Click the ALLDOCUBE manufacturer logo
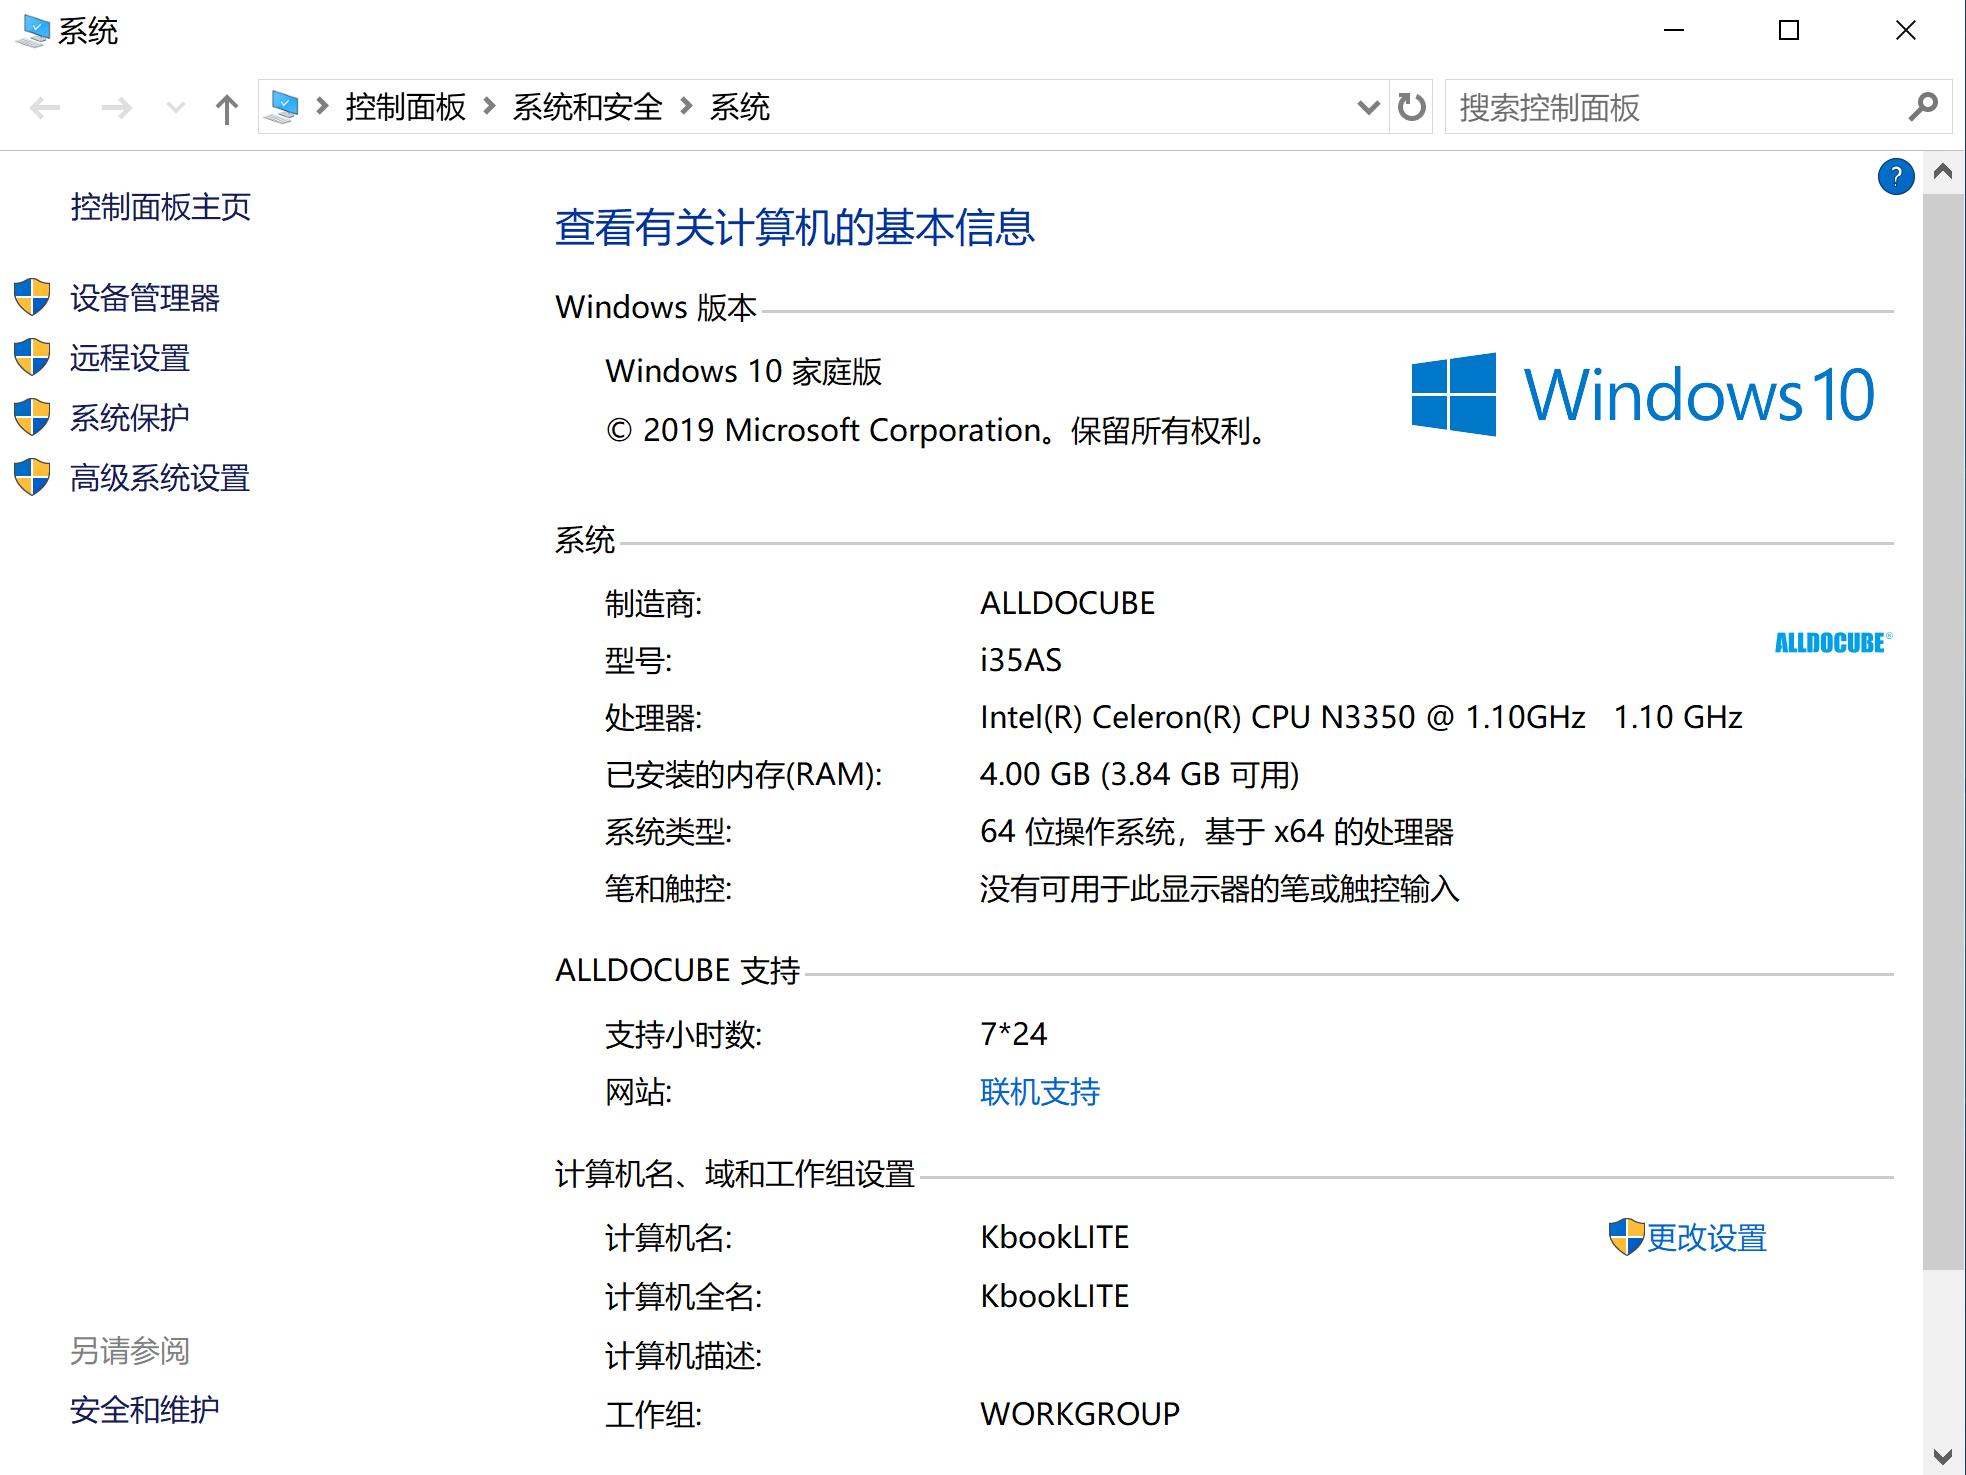 click(x=1832, y=642)
